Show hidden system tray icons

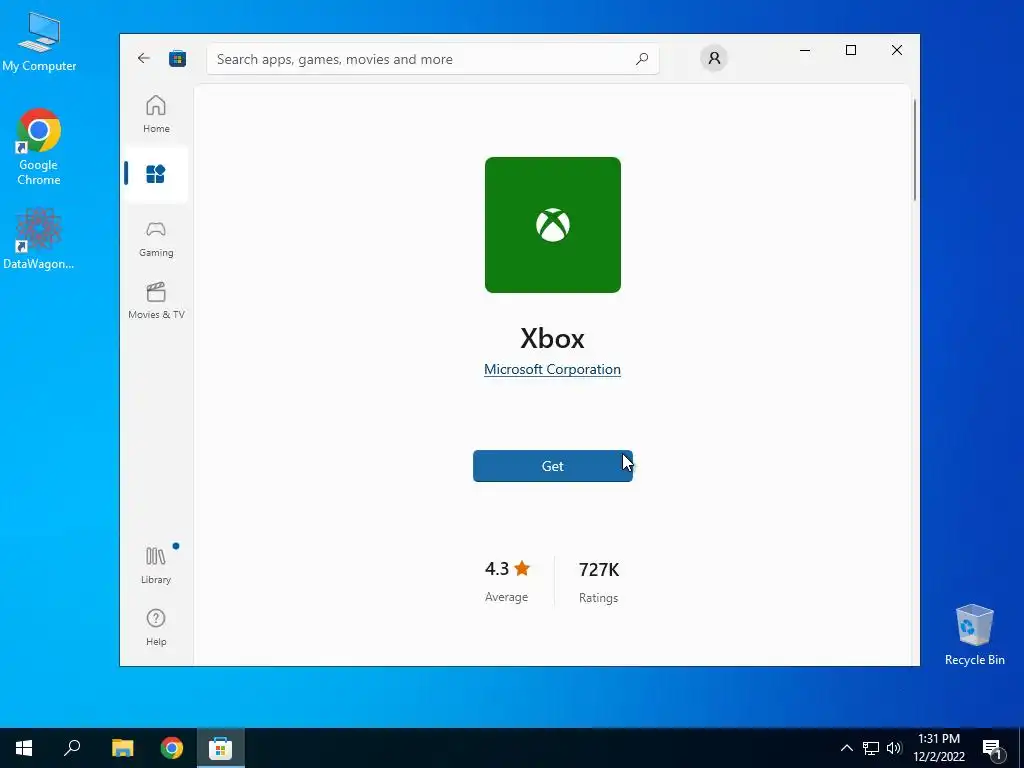(846, 748)
